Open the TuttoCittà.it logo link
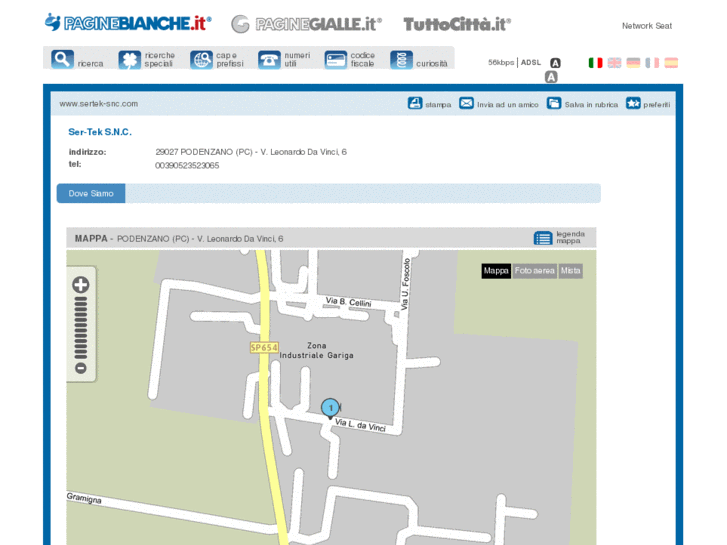727x545 pixels. (457, 24)
